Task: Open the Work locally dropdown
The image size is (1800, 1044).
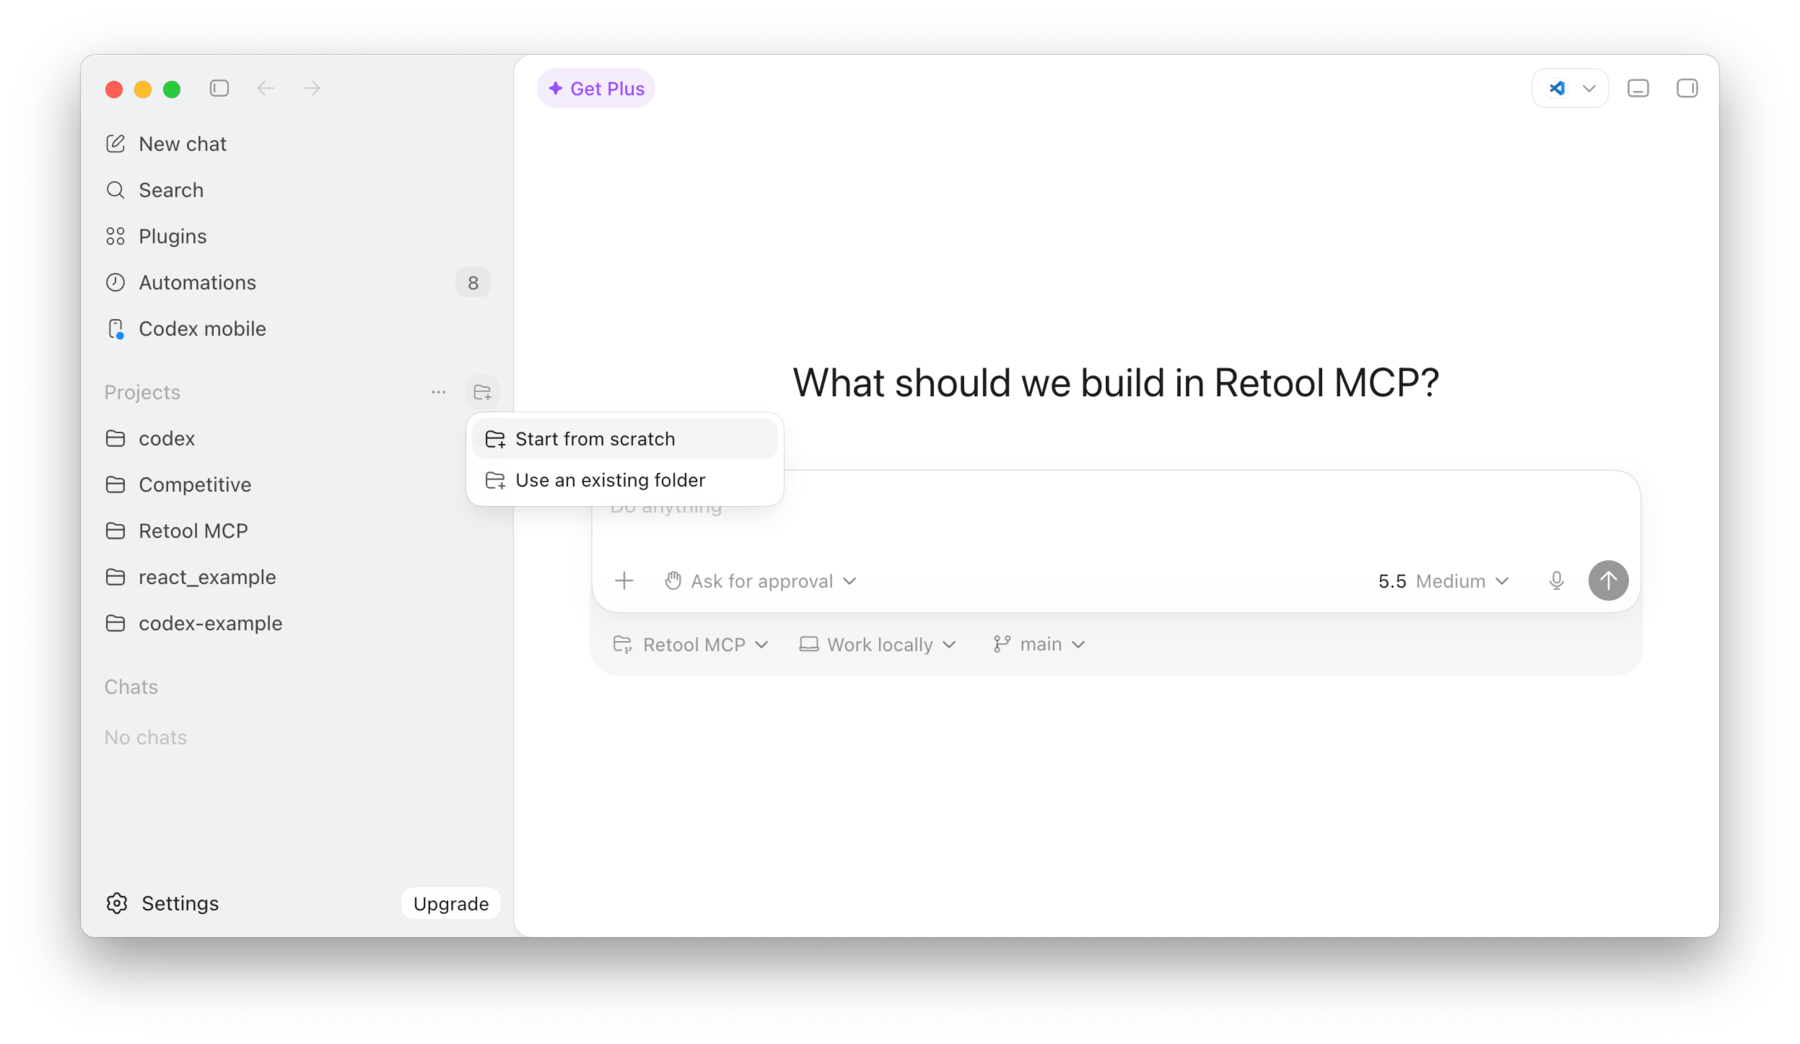Action: click(x=878, y=644)
